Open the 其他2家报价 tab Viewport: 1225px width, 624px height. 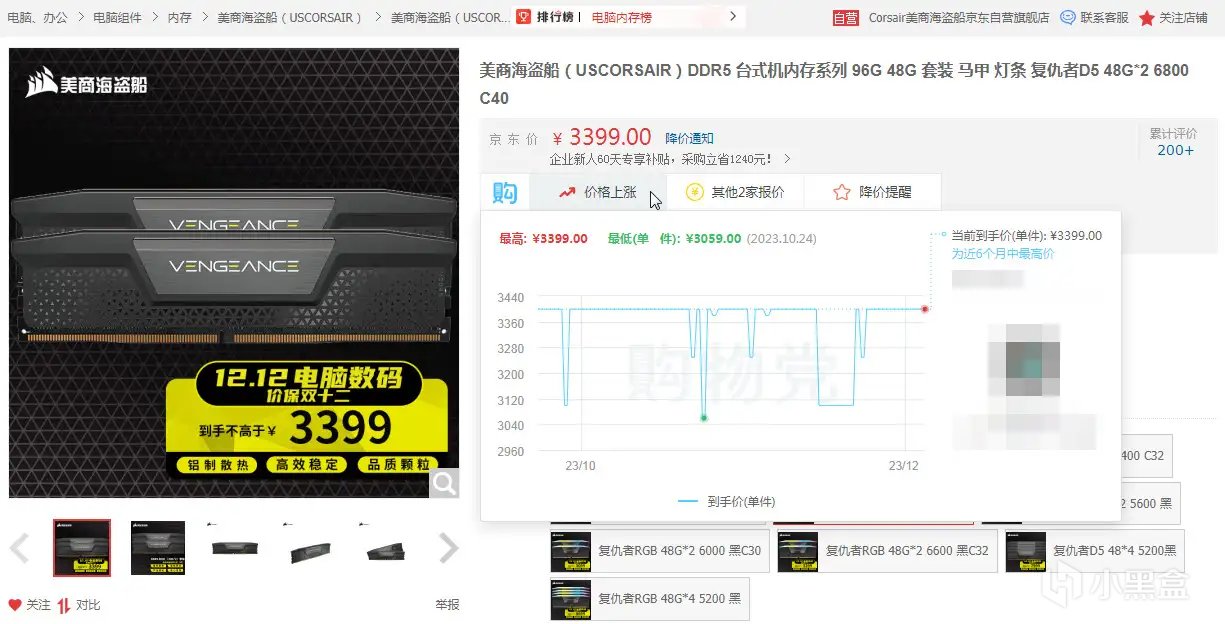[735, 192]
